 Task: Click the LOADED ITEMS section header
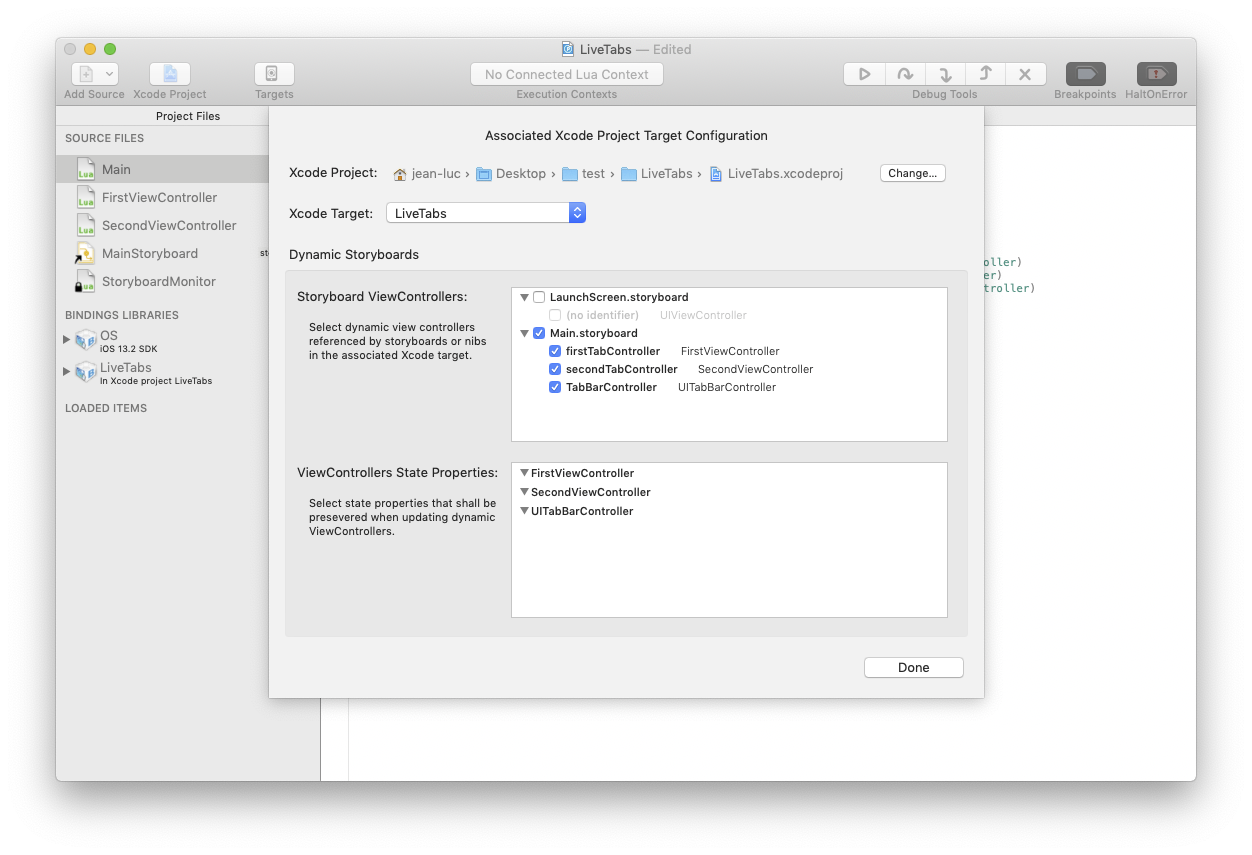click(106, 408)
